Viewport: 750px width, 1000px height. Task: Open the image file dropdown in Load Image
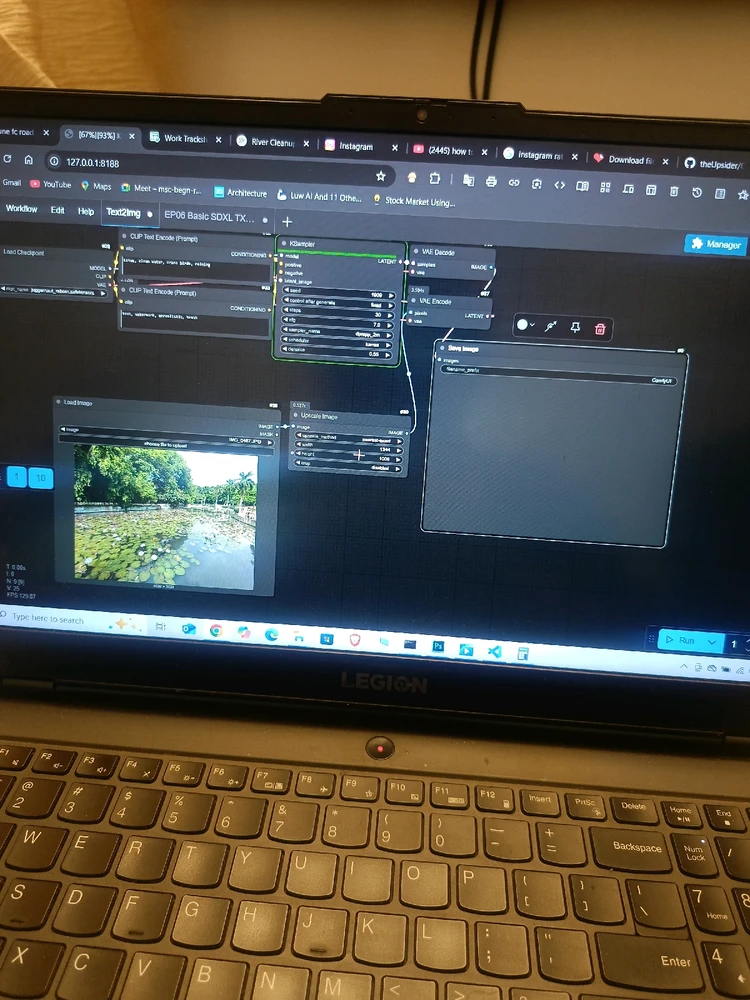[167, 434]
